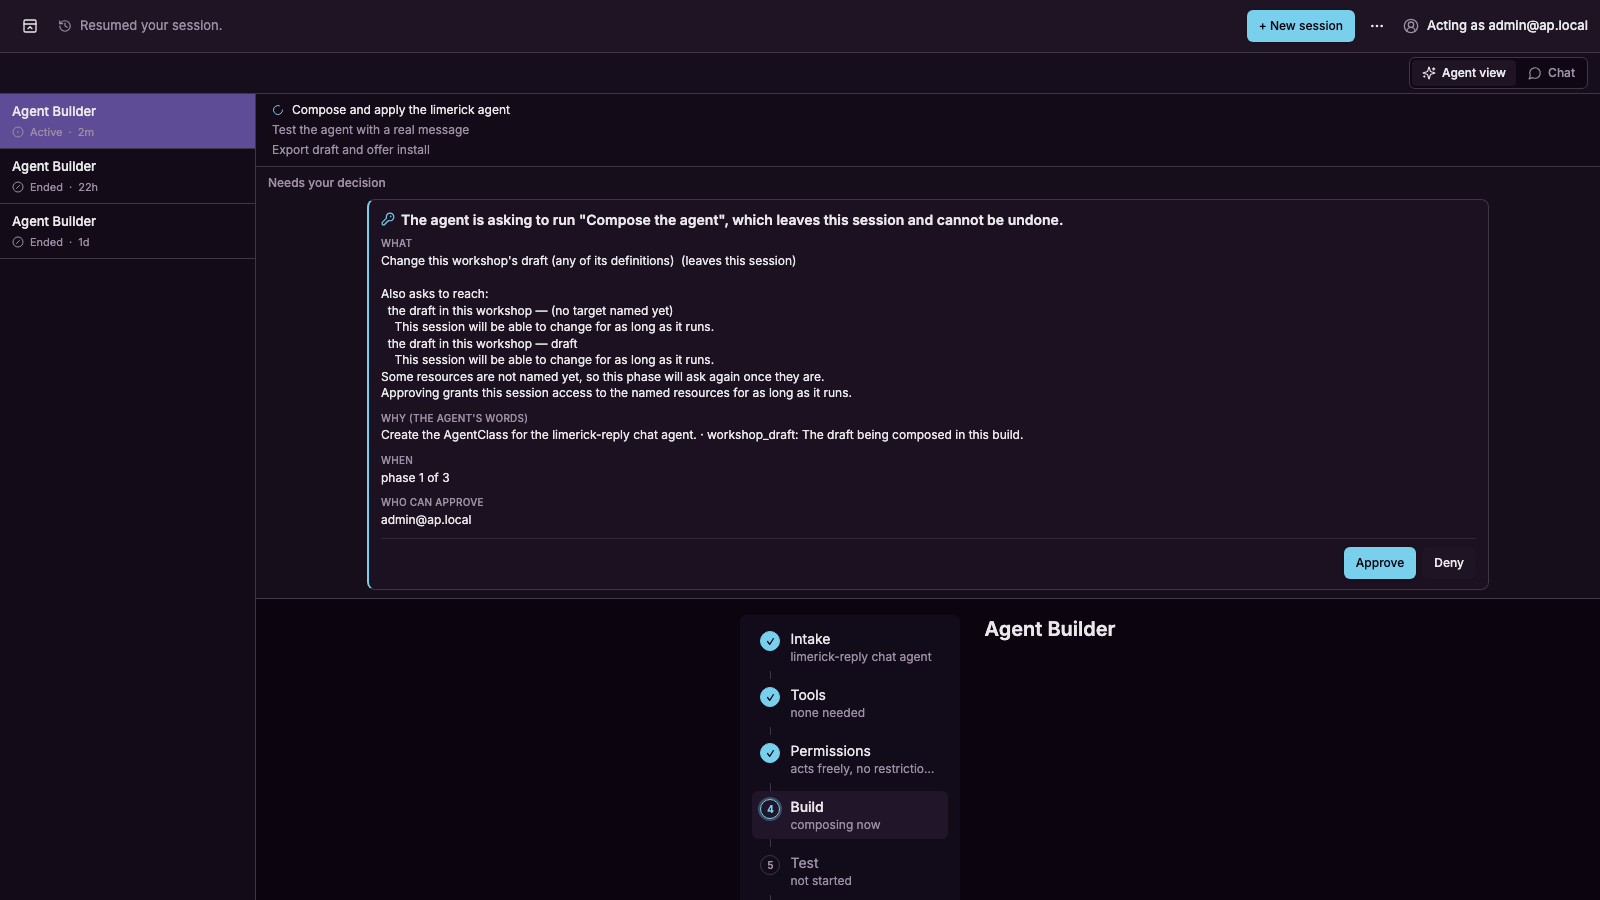This screenshot has height=900, width=1600.
Task: Click the task Export draft and offer install
Action: (351, 150)
